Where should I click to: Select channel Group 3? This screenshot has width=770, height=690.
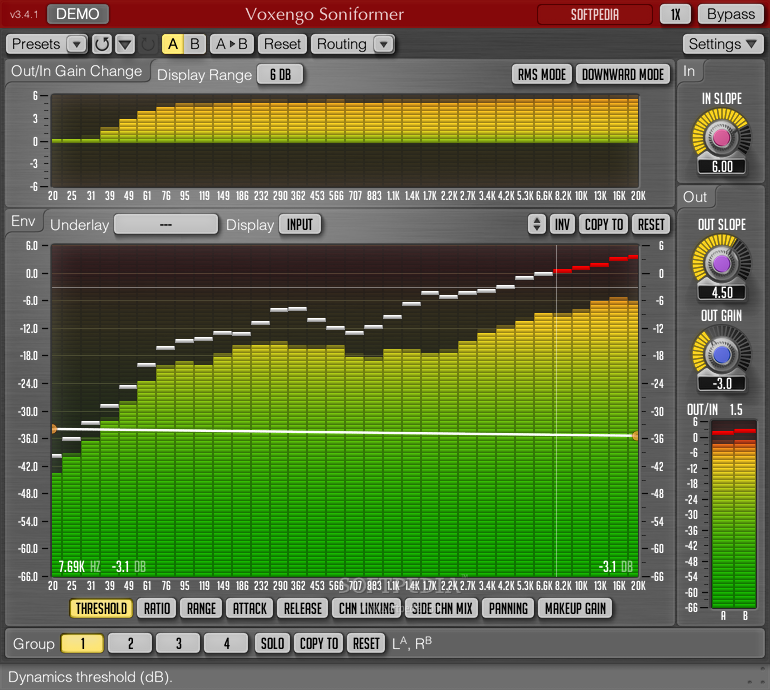pyautogui.click(x=178, y=643)
